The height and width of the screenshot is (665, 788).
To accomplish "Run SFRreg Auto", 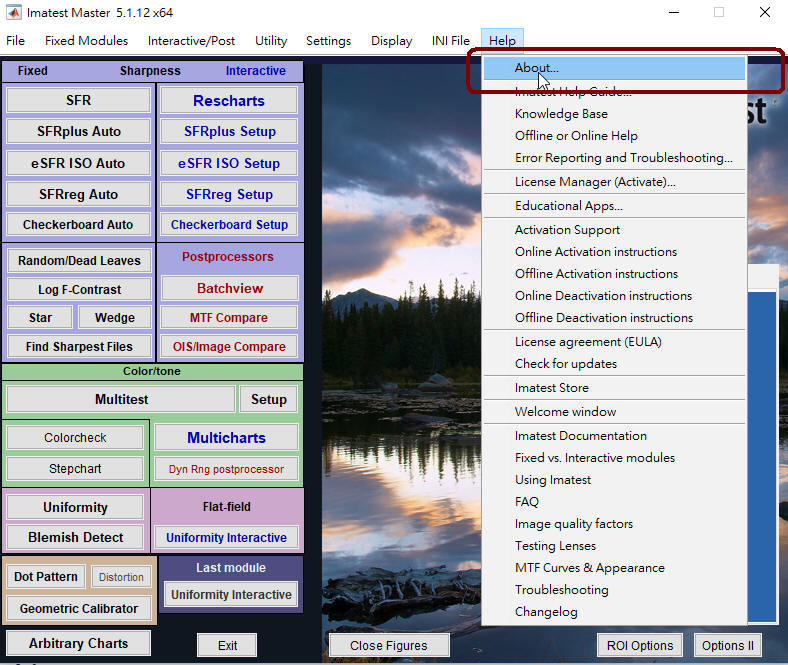I will 78,194.
